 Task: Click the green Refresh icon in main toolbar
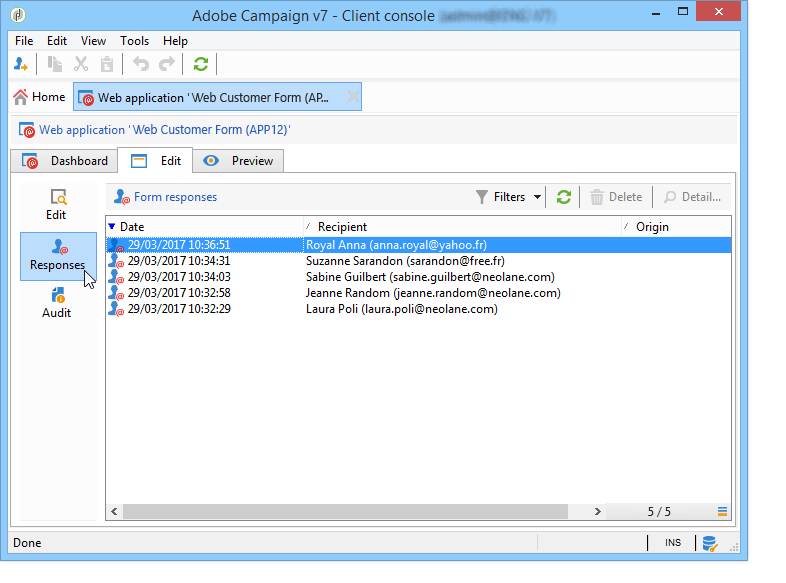pos(201,64)
